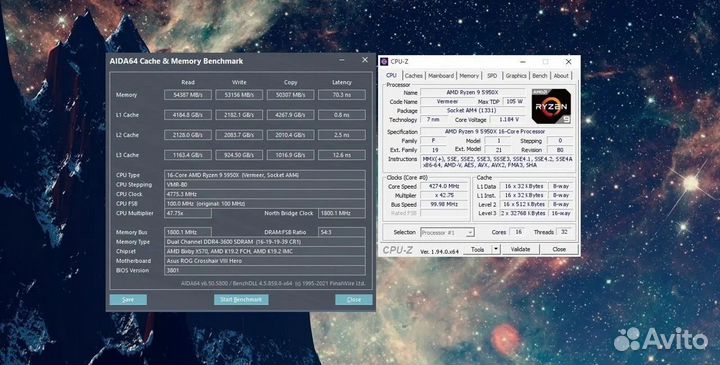Click the Code Name value Vermeer

point(447,101)
